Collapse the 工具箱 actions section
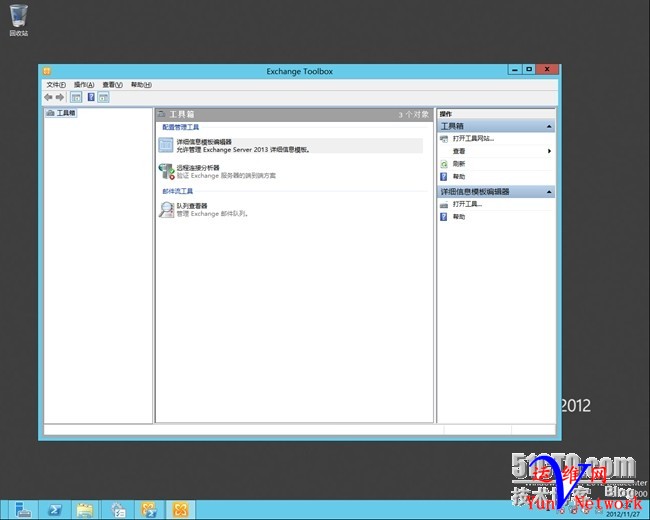650x520 pixels. click(x=549, y=126)
